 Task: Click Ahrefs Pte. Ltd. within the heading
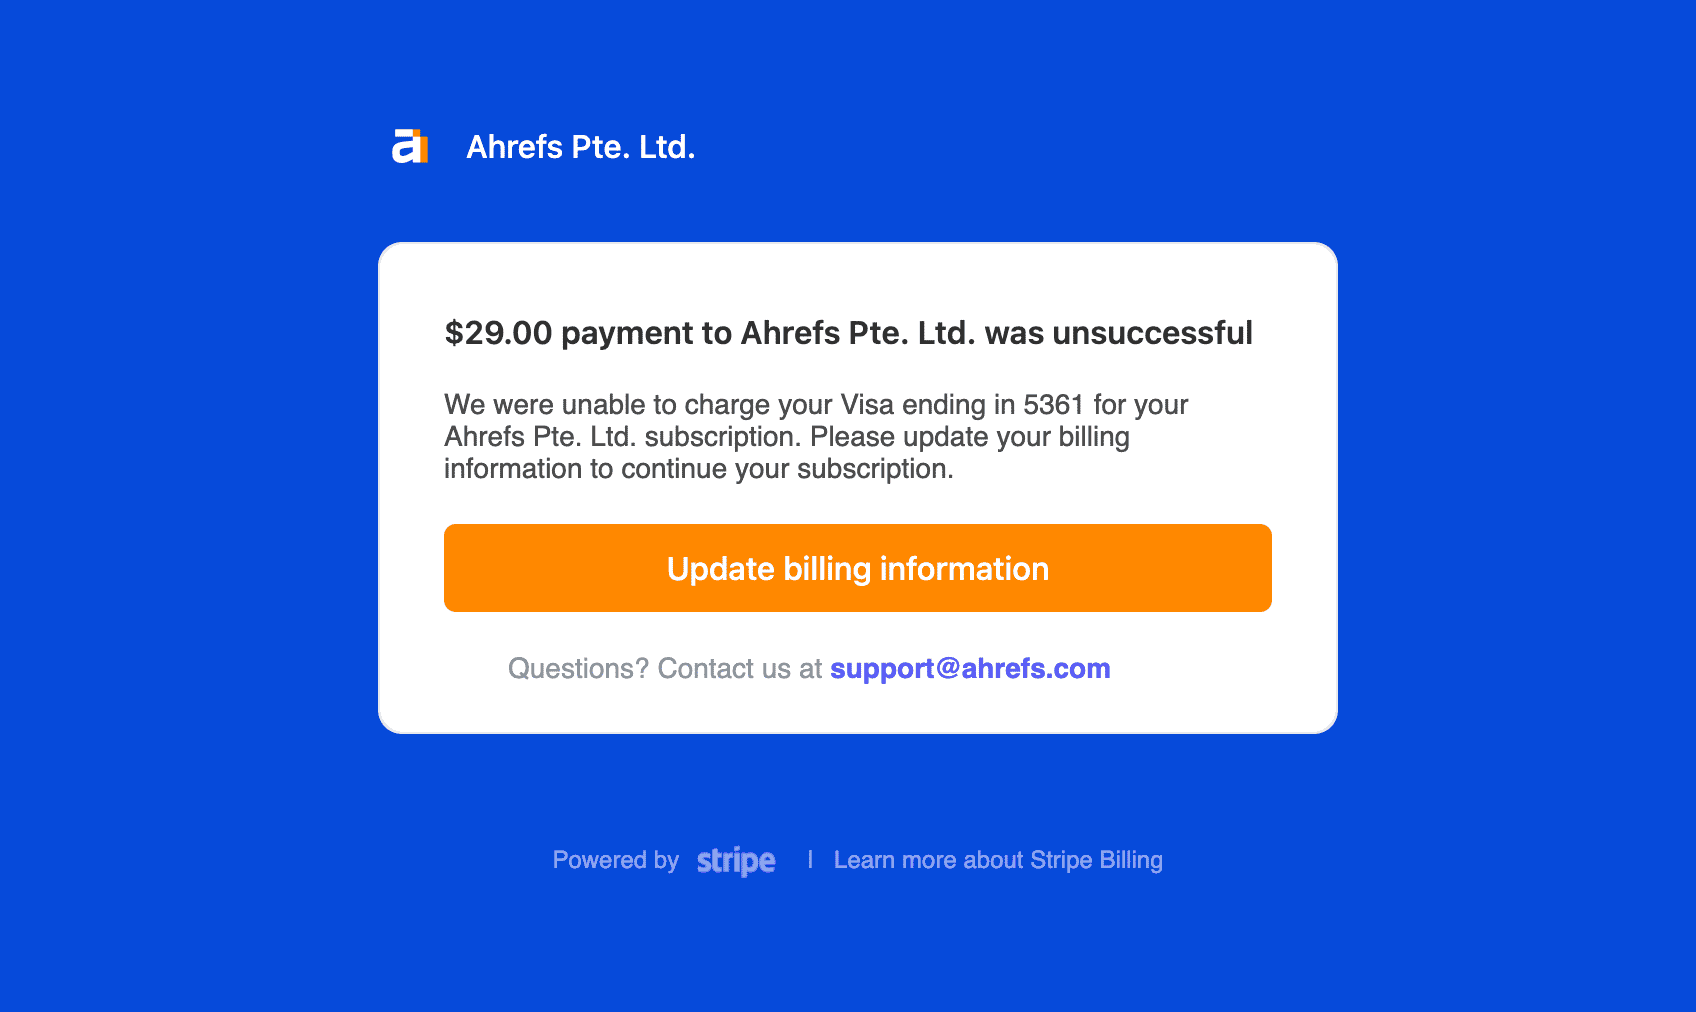coord(857,333)
